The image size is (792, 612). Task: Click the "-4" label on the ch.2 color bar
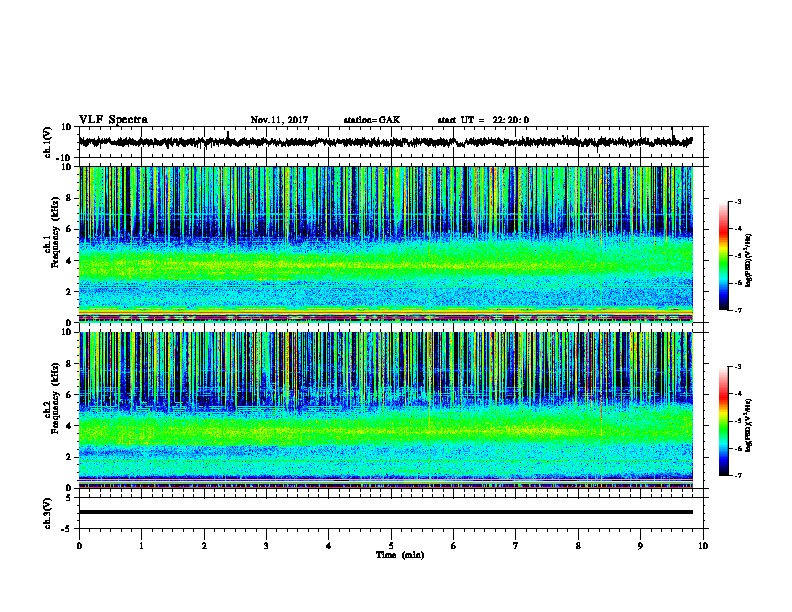pyautogui.click(x=737, y=393)
